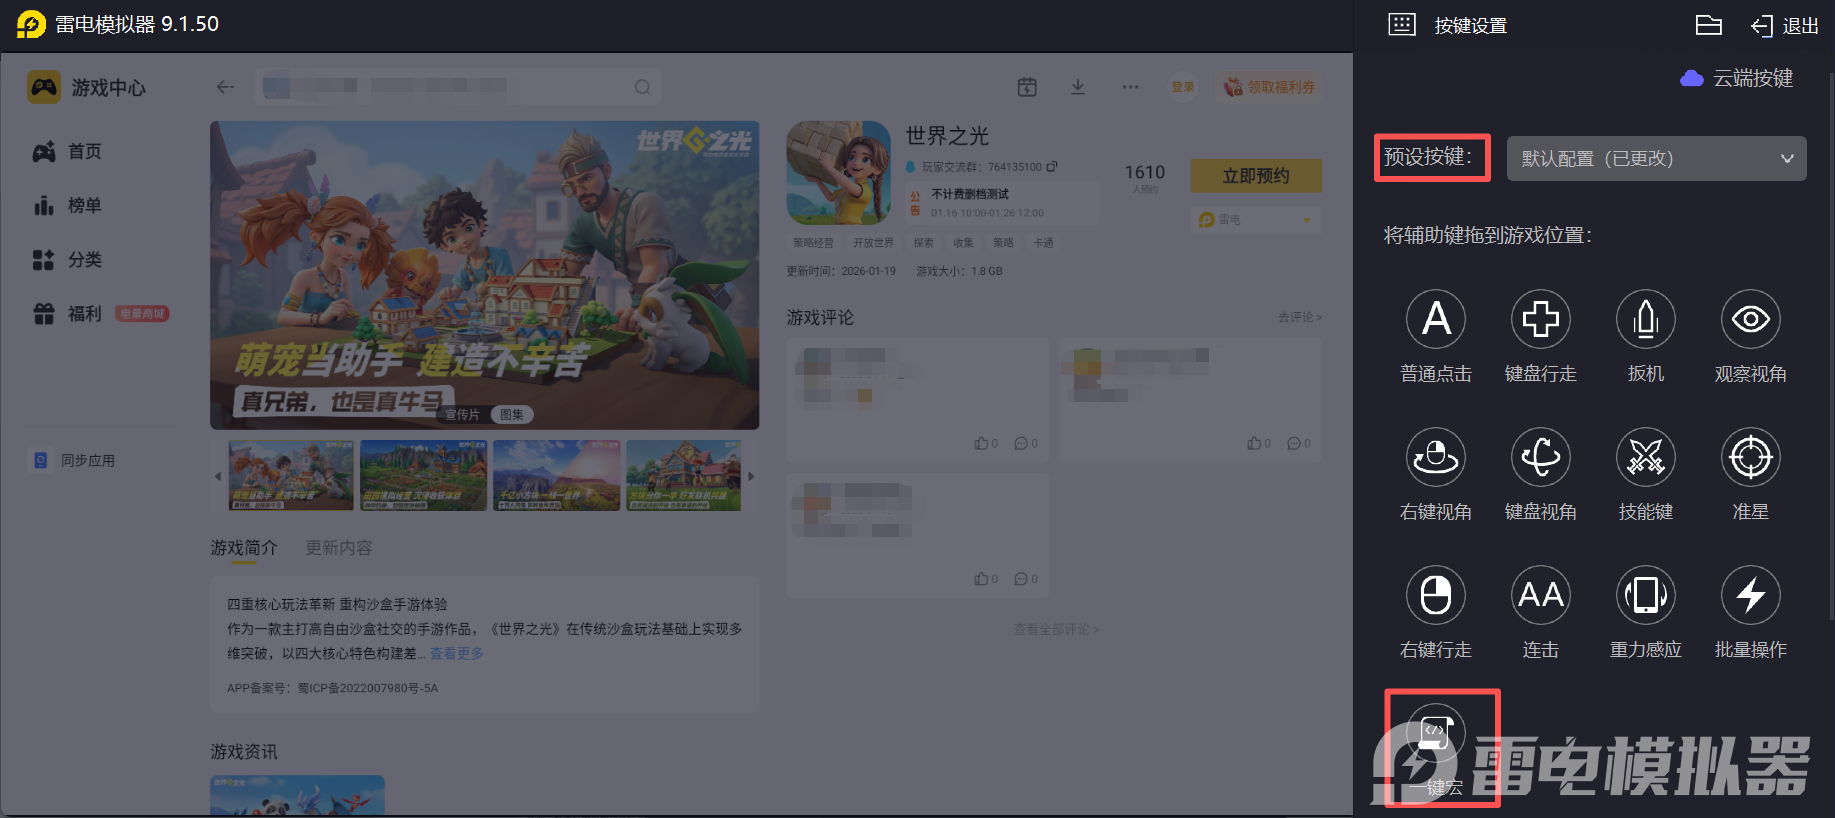The height and width of the screenshot is (818, 1835).
Task: Reserve the game with 立即预约
Action: coord(1256,176)
